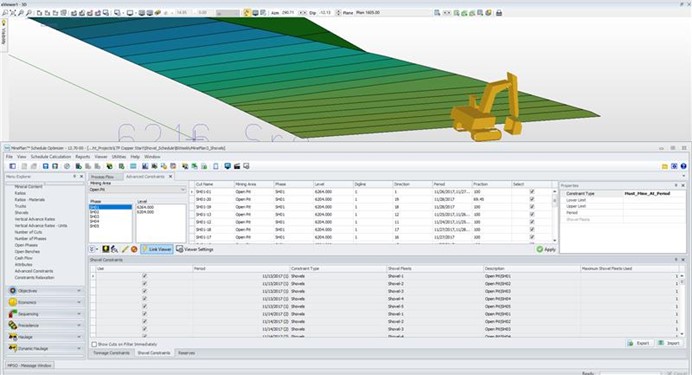Click the Sequencing section icon
This screenshot has height=375, width=692.
click(12, 314)
